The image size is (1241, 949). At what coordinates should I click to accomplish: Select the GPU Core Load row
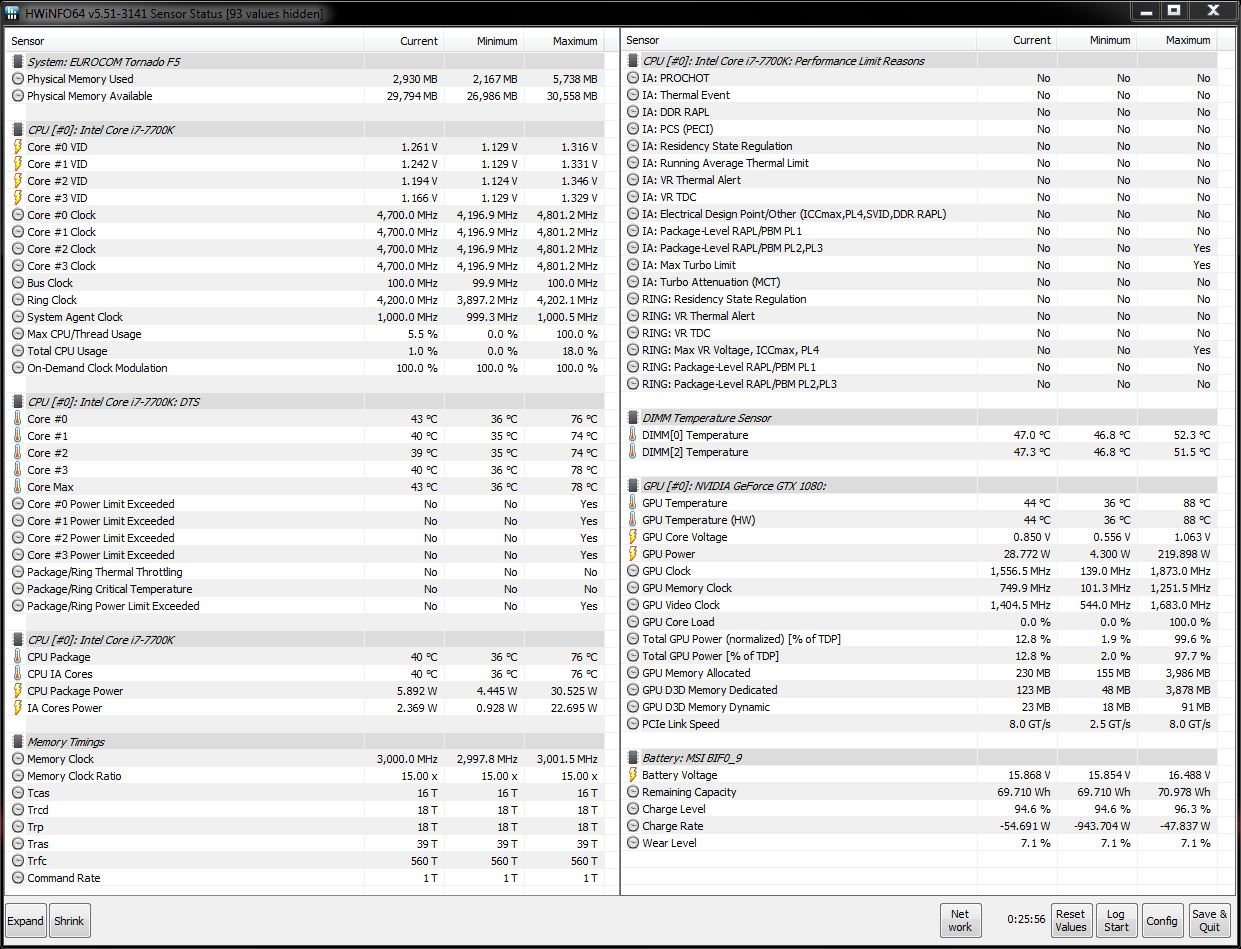[919, 622]
